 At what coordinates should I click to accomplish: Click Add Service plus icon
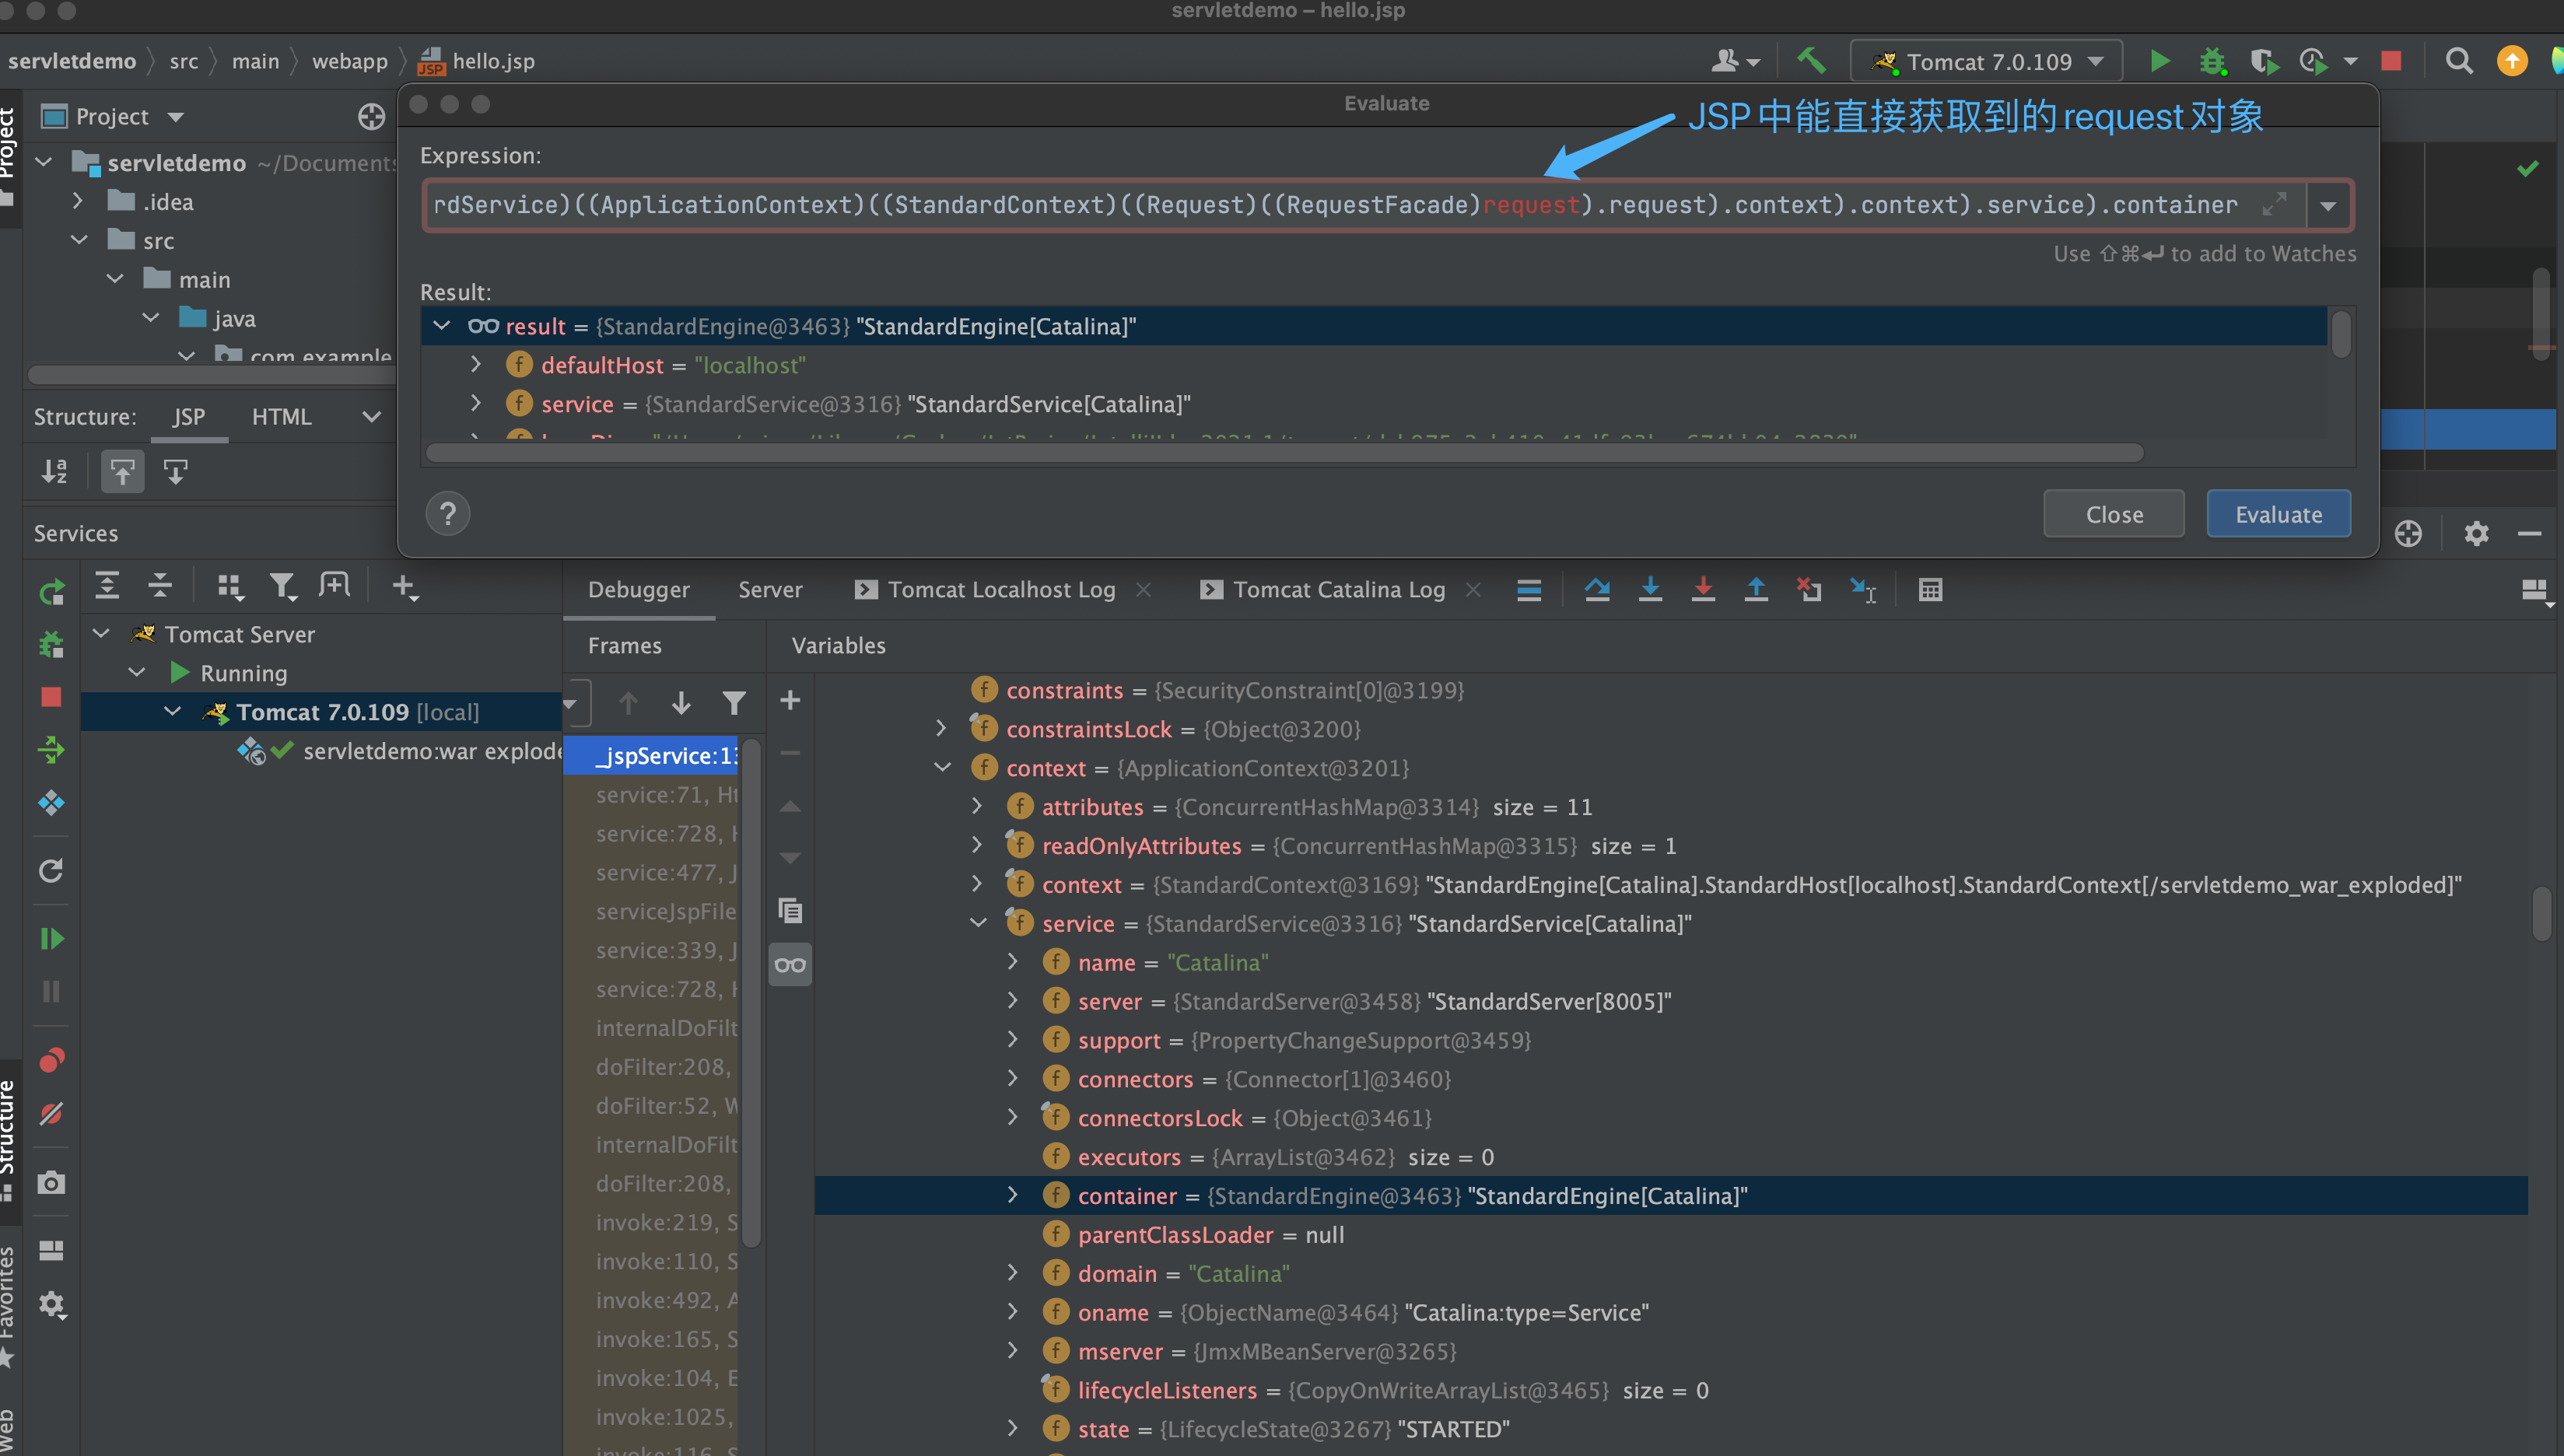tap(404, 586)
